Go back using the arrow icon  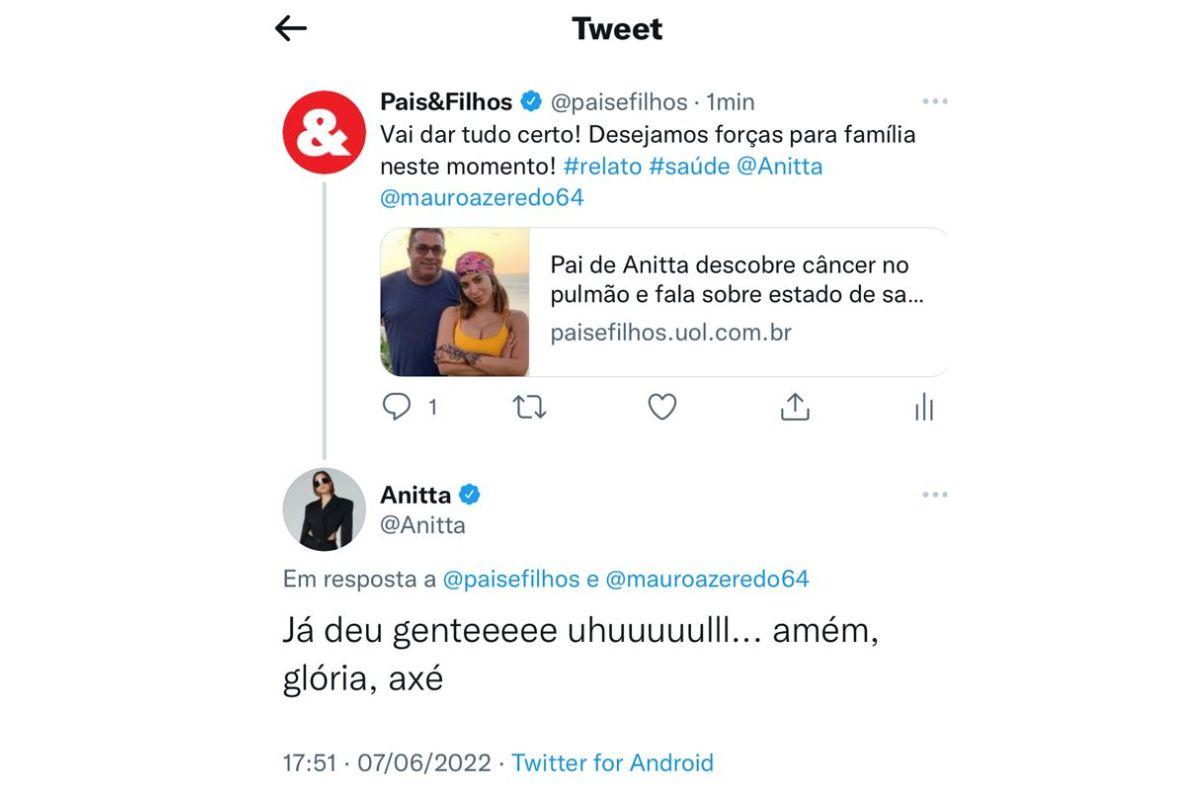[290, 28]
